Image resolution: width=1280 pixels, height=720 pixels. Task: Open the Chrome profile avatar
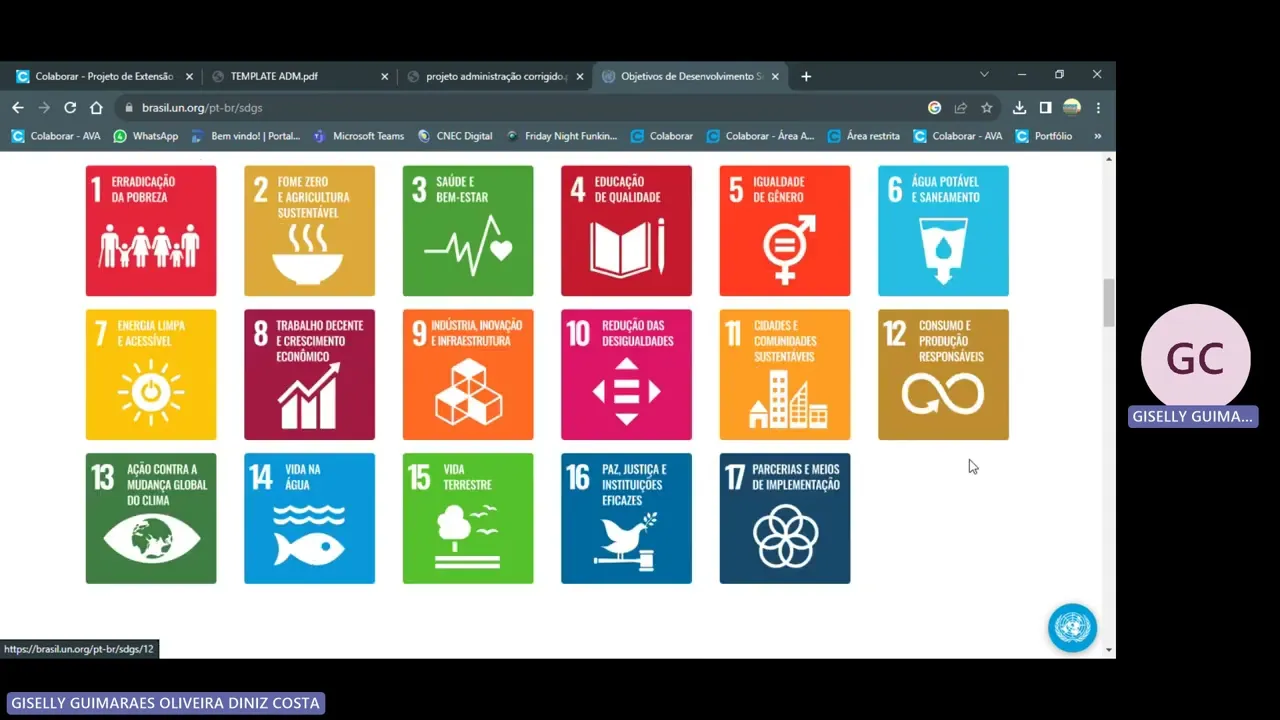(1072, 108)
